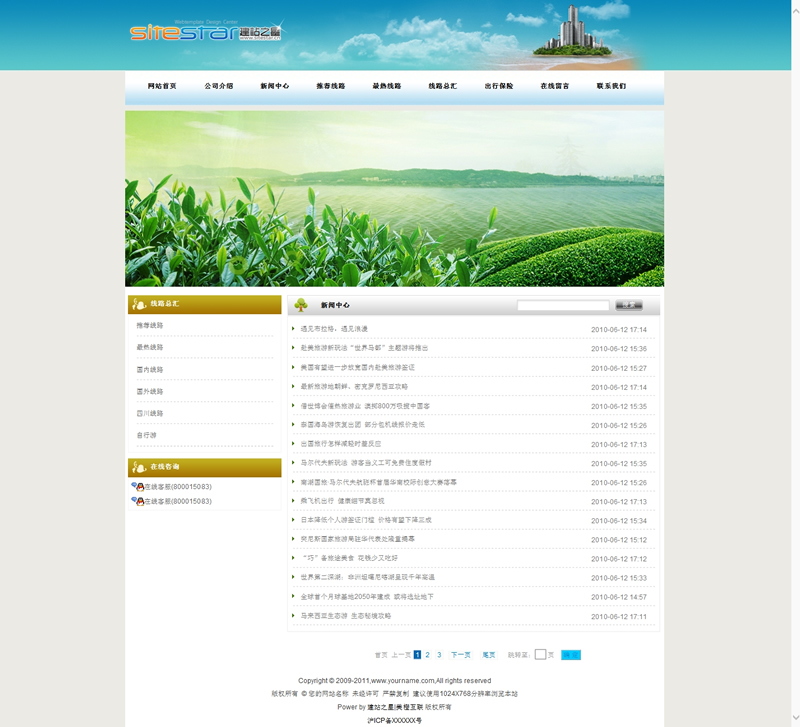The height and width of the screenshot is (727, 800).
Task: Click the SiteStar logo in the header
Action: point(205,32)
